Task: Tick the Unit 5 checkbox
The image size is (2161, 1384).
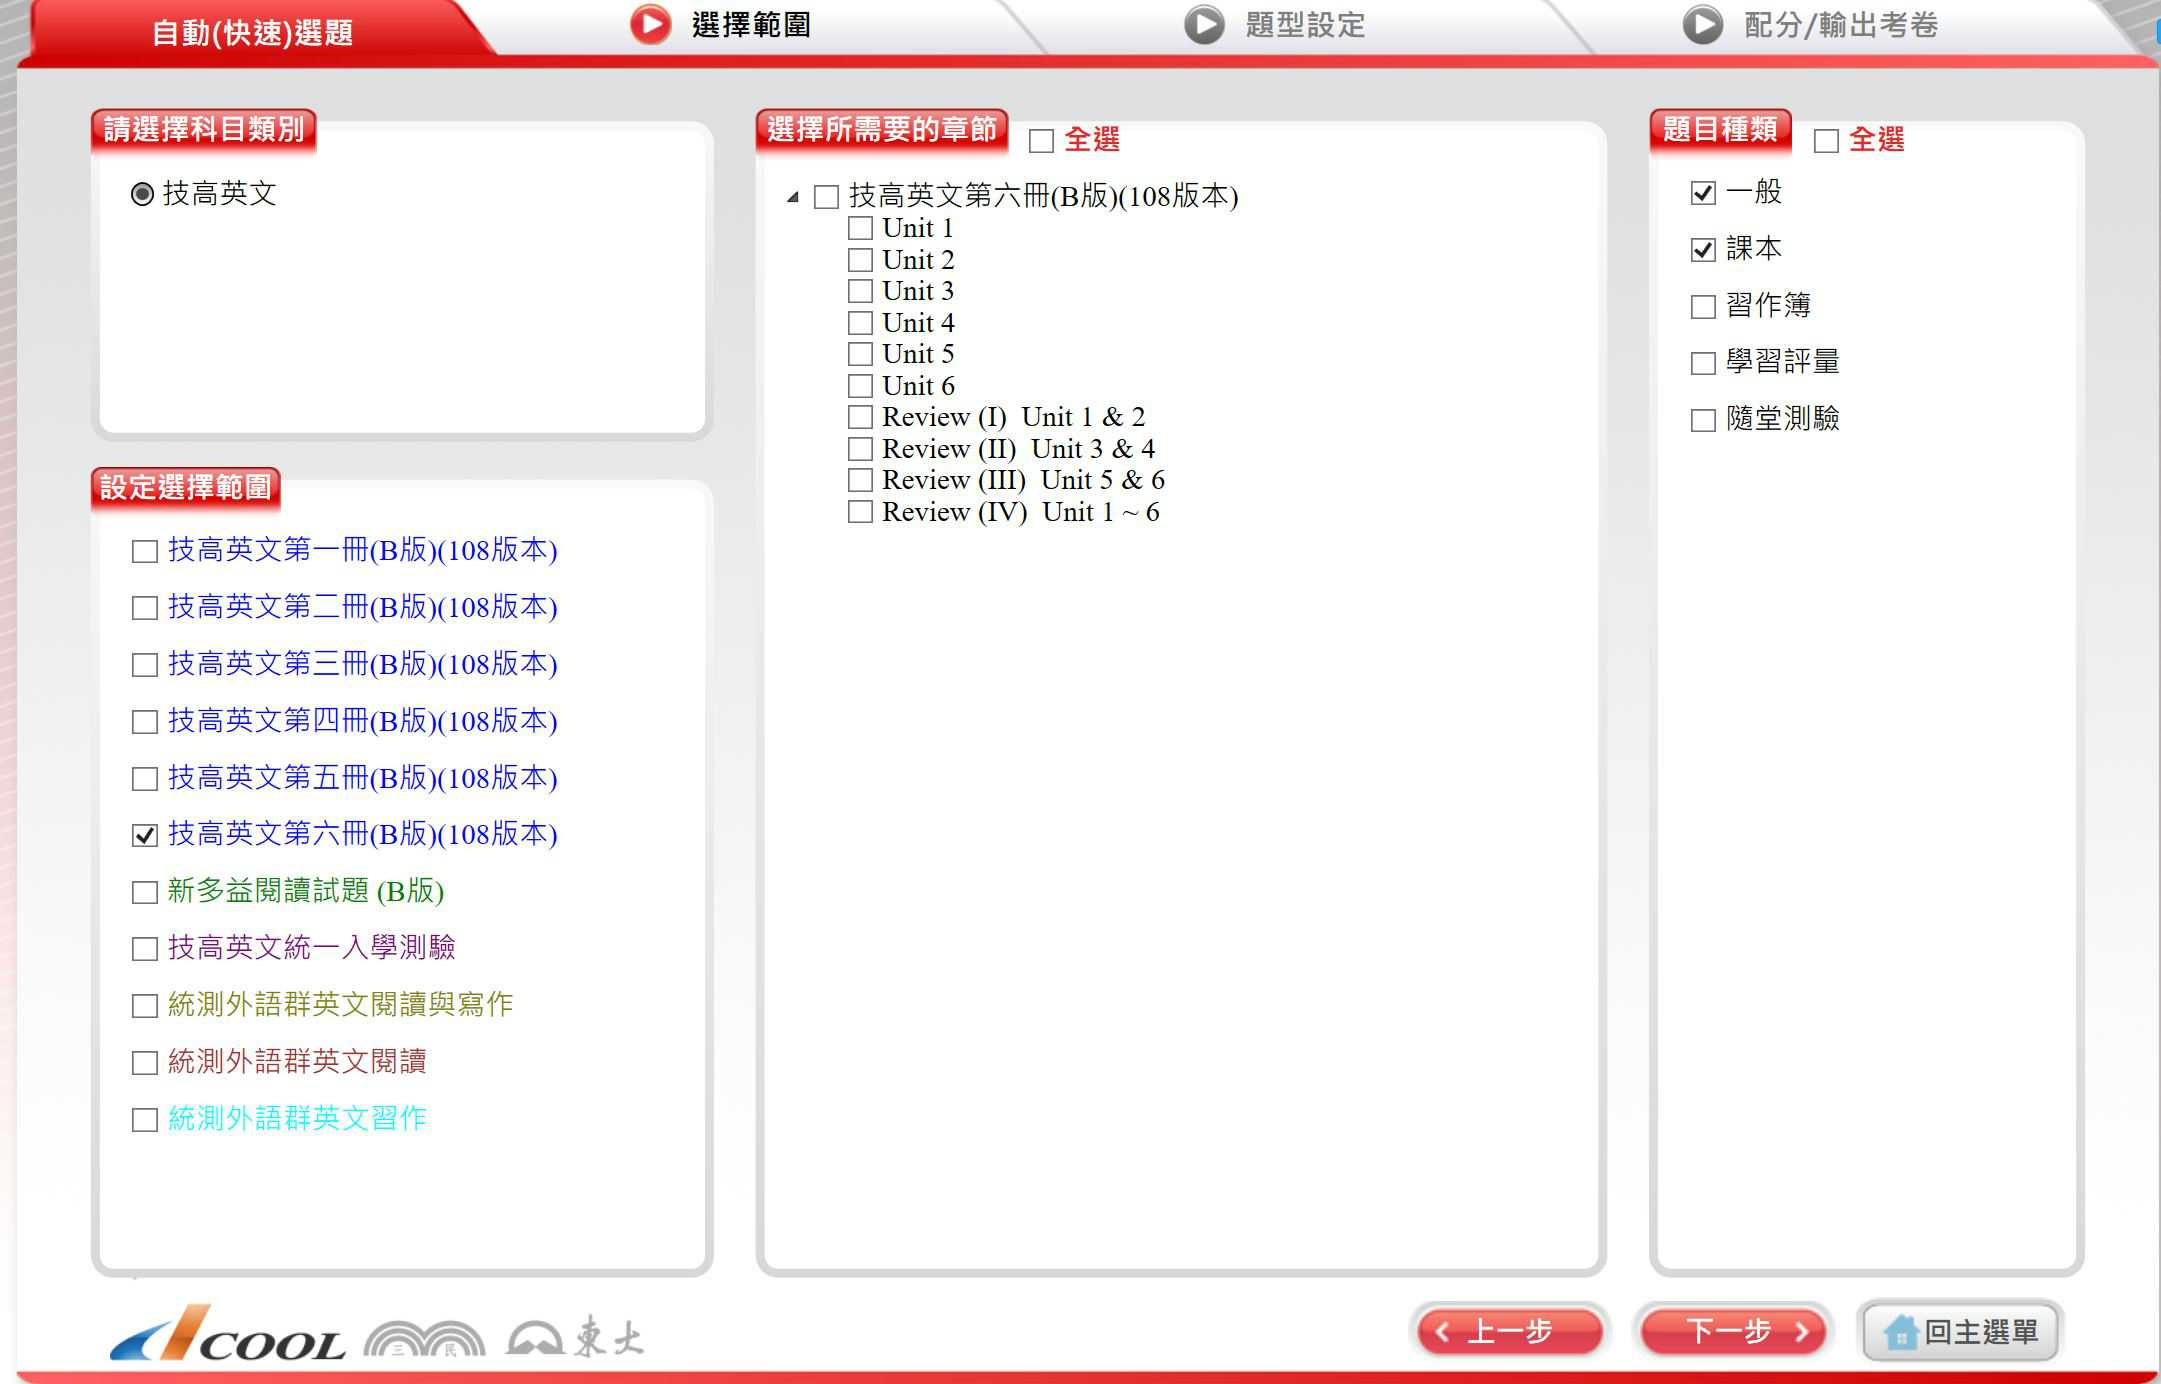Action: pos(860,354)
